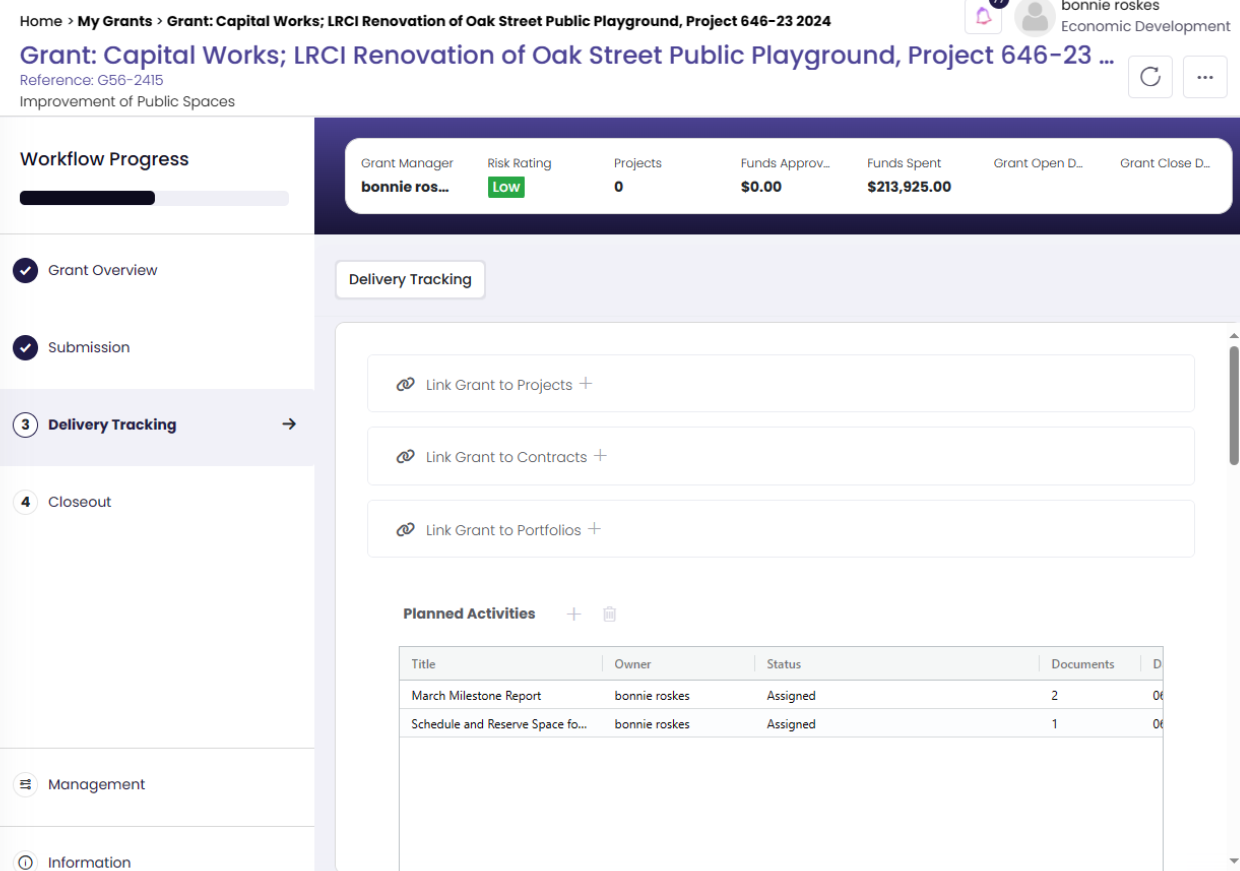This screenshot has height=871, width=1240.
Task: Click the Workflow Progress bar
Action: pyautogui.click(x=154, y=198)
